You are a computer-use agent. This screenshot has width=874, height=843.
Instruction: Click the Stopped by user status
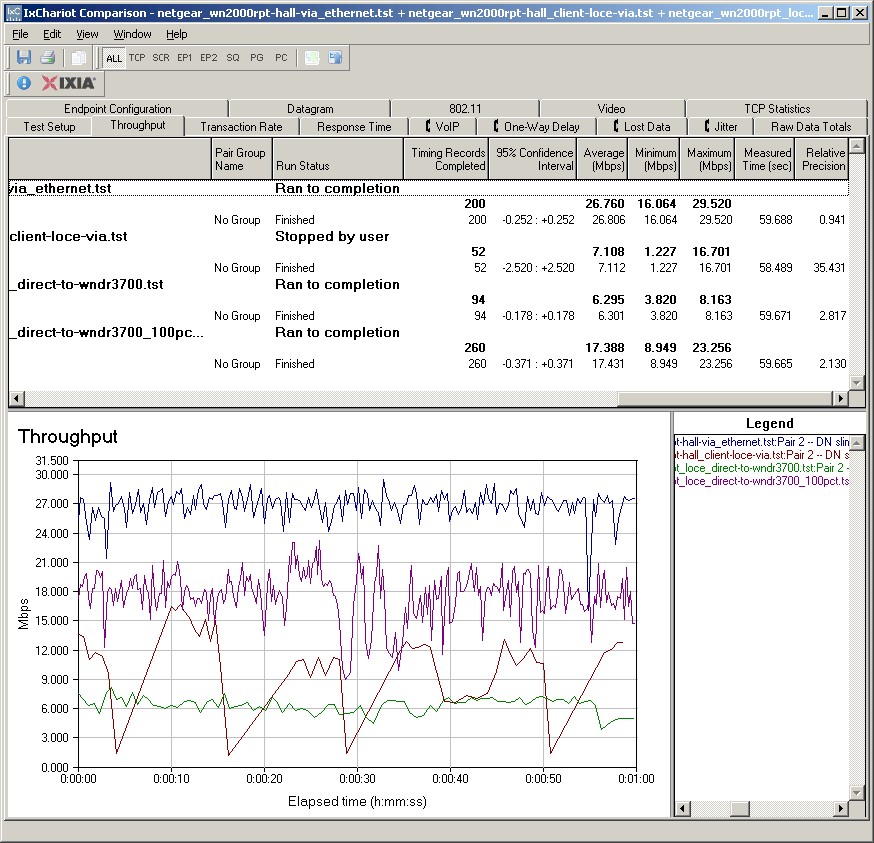pyautogui.click(x=332, y=236)
